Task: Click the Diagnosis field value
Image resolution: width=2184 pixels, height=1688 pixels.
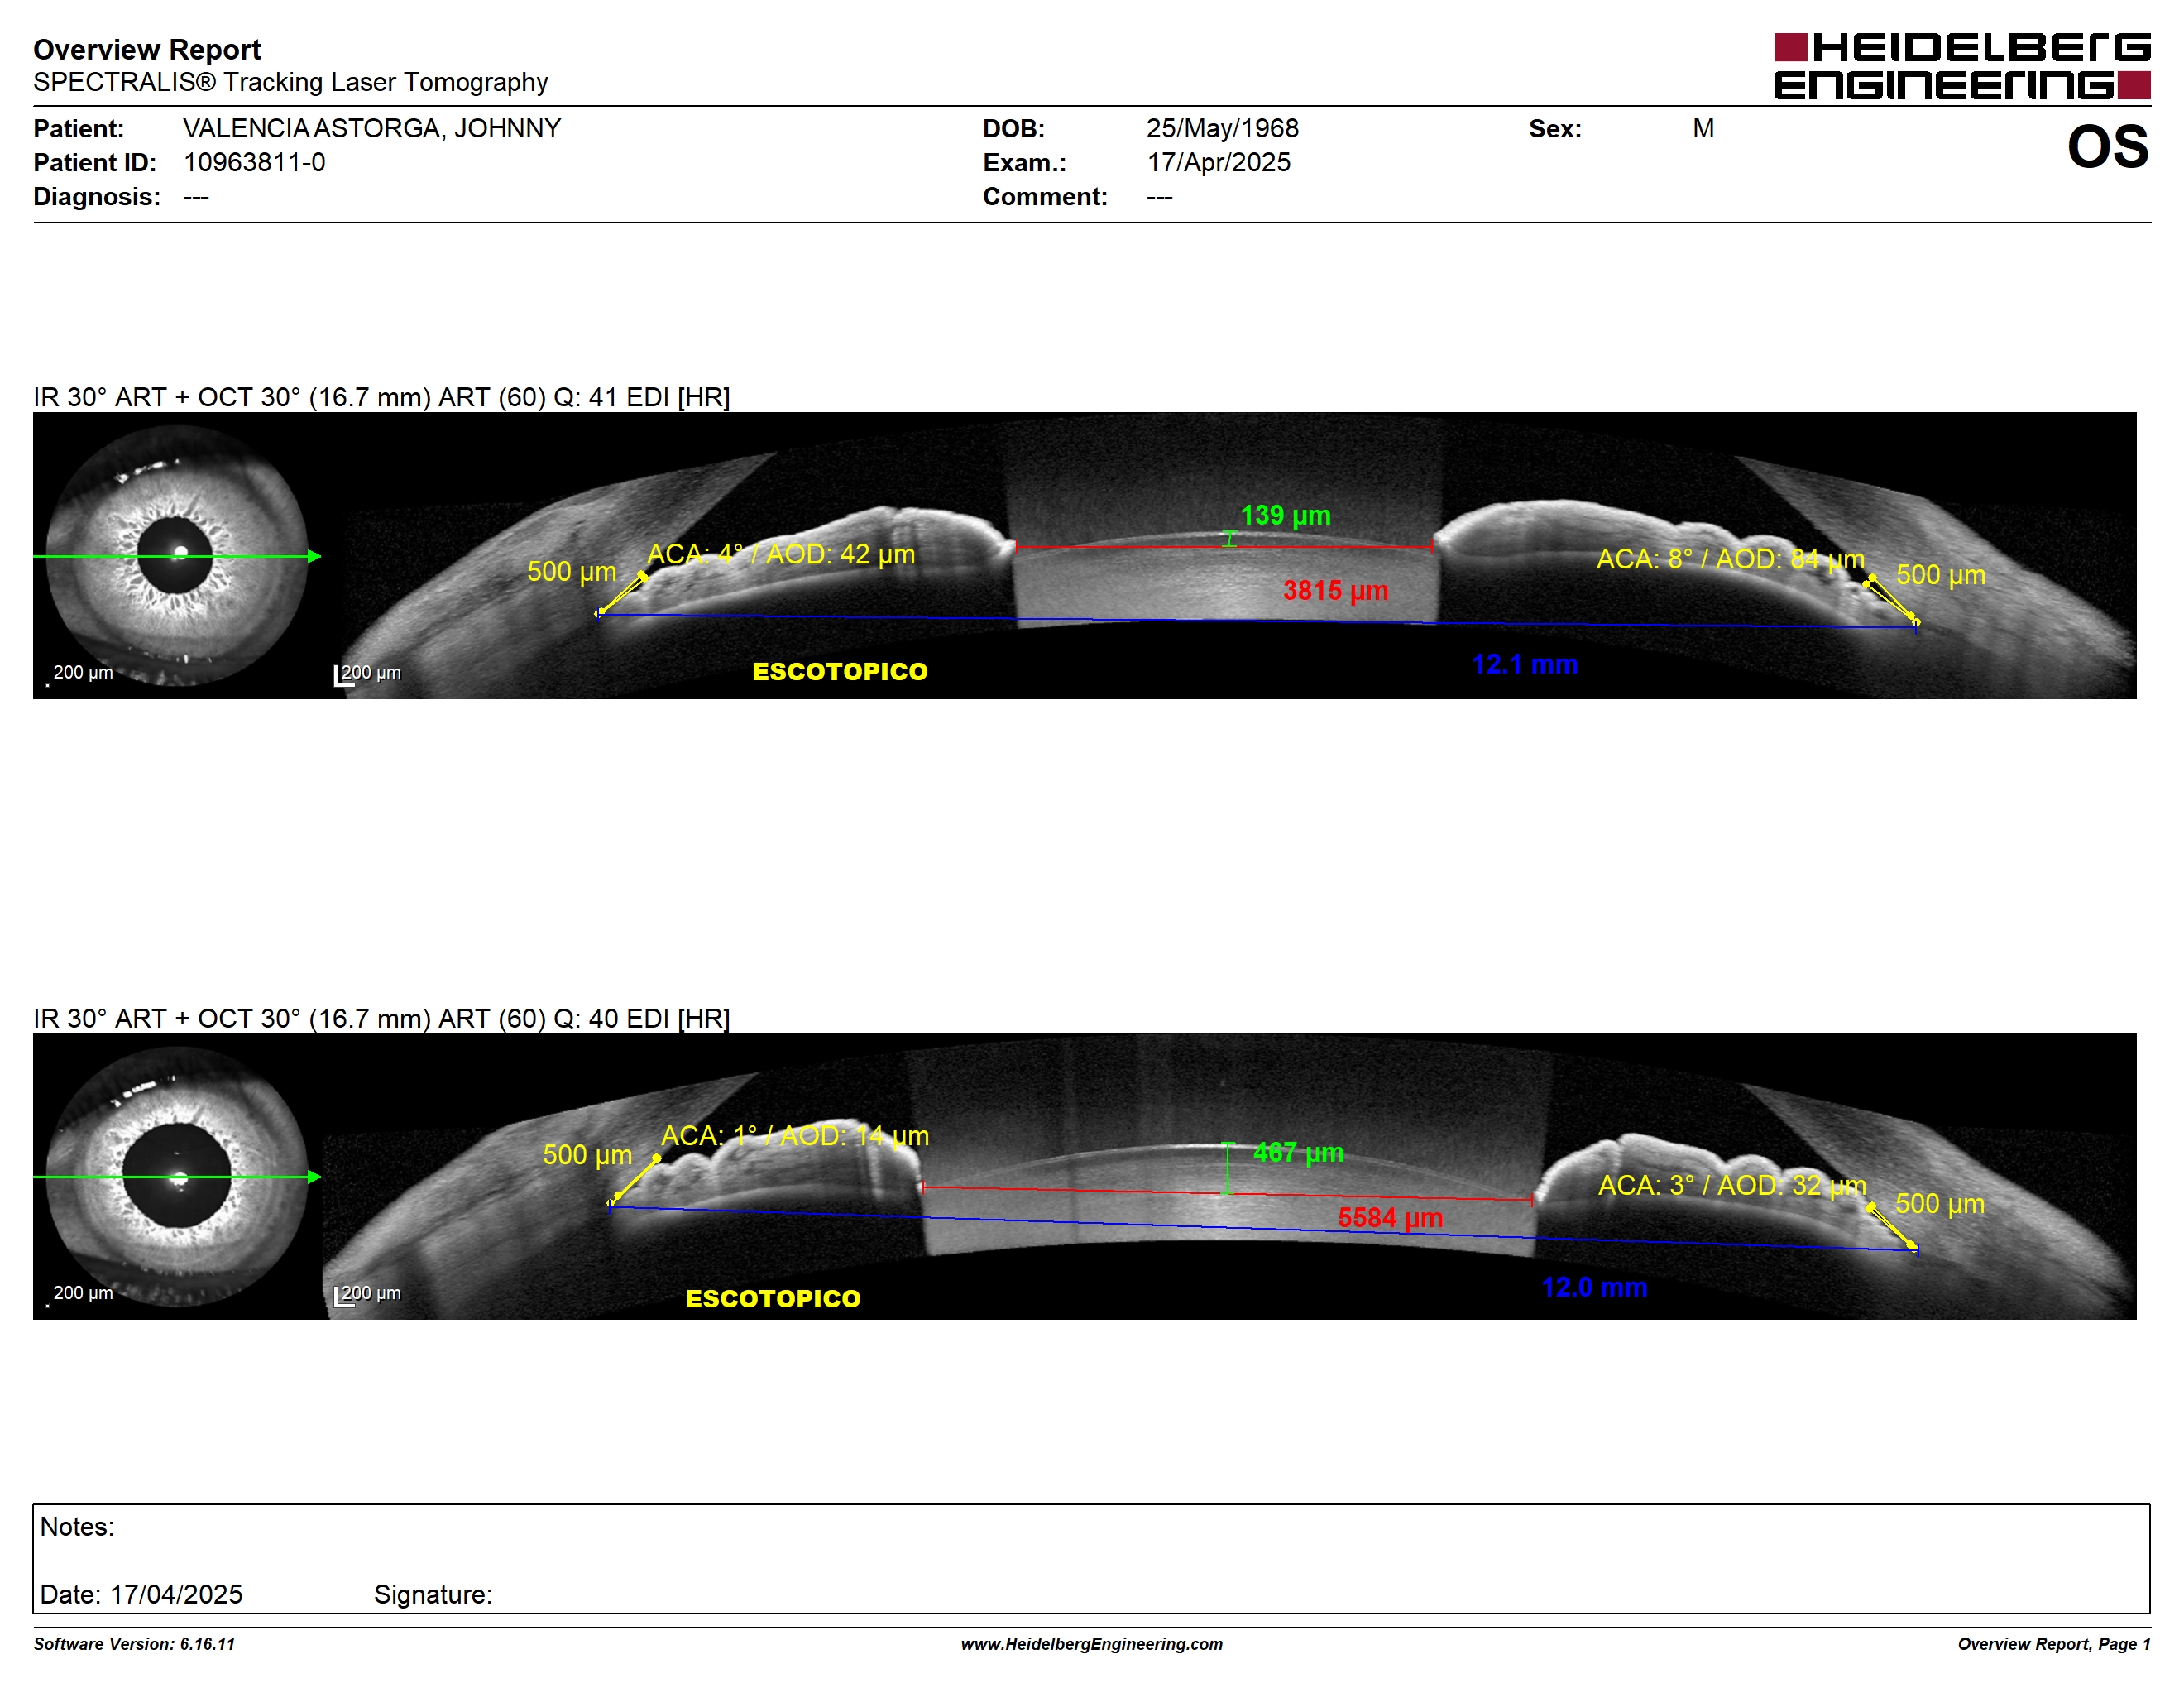Action: (196, 197)
